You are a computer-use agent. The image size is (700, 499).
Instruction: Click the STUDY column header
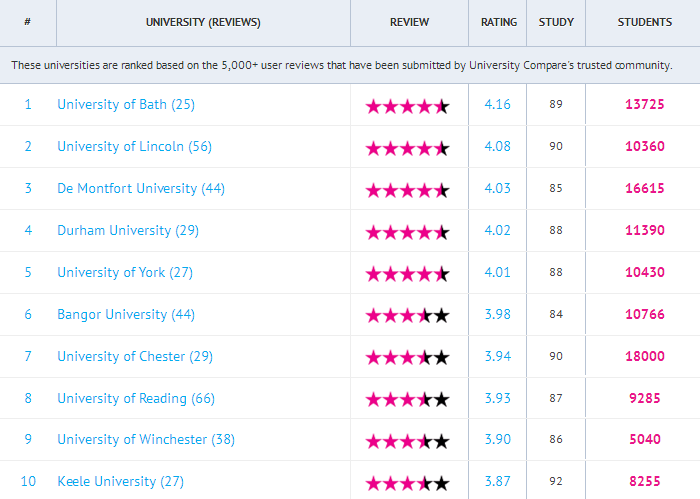[556, 22]
